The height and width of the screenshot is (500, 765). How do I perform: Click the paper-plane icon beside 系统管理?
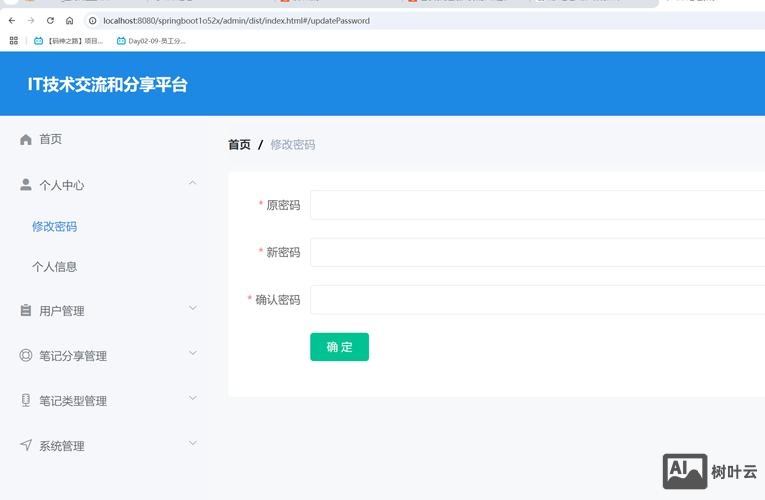[x=25, y=445]
